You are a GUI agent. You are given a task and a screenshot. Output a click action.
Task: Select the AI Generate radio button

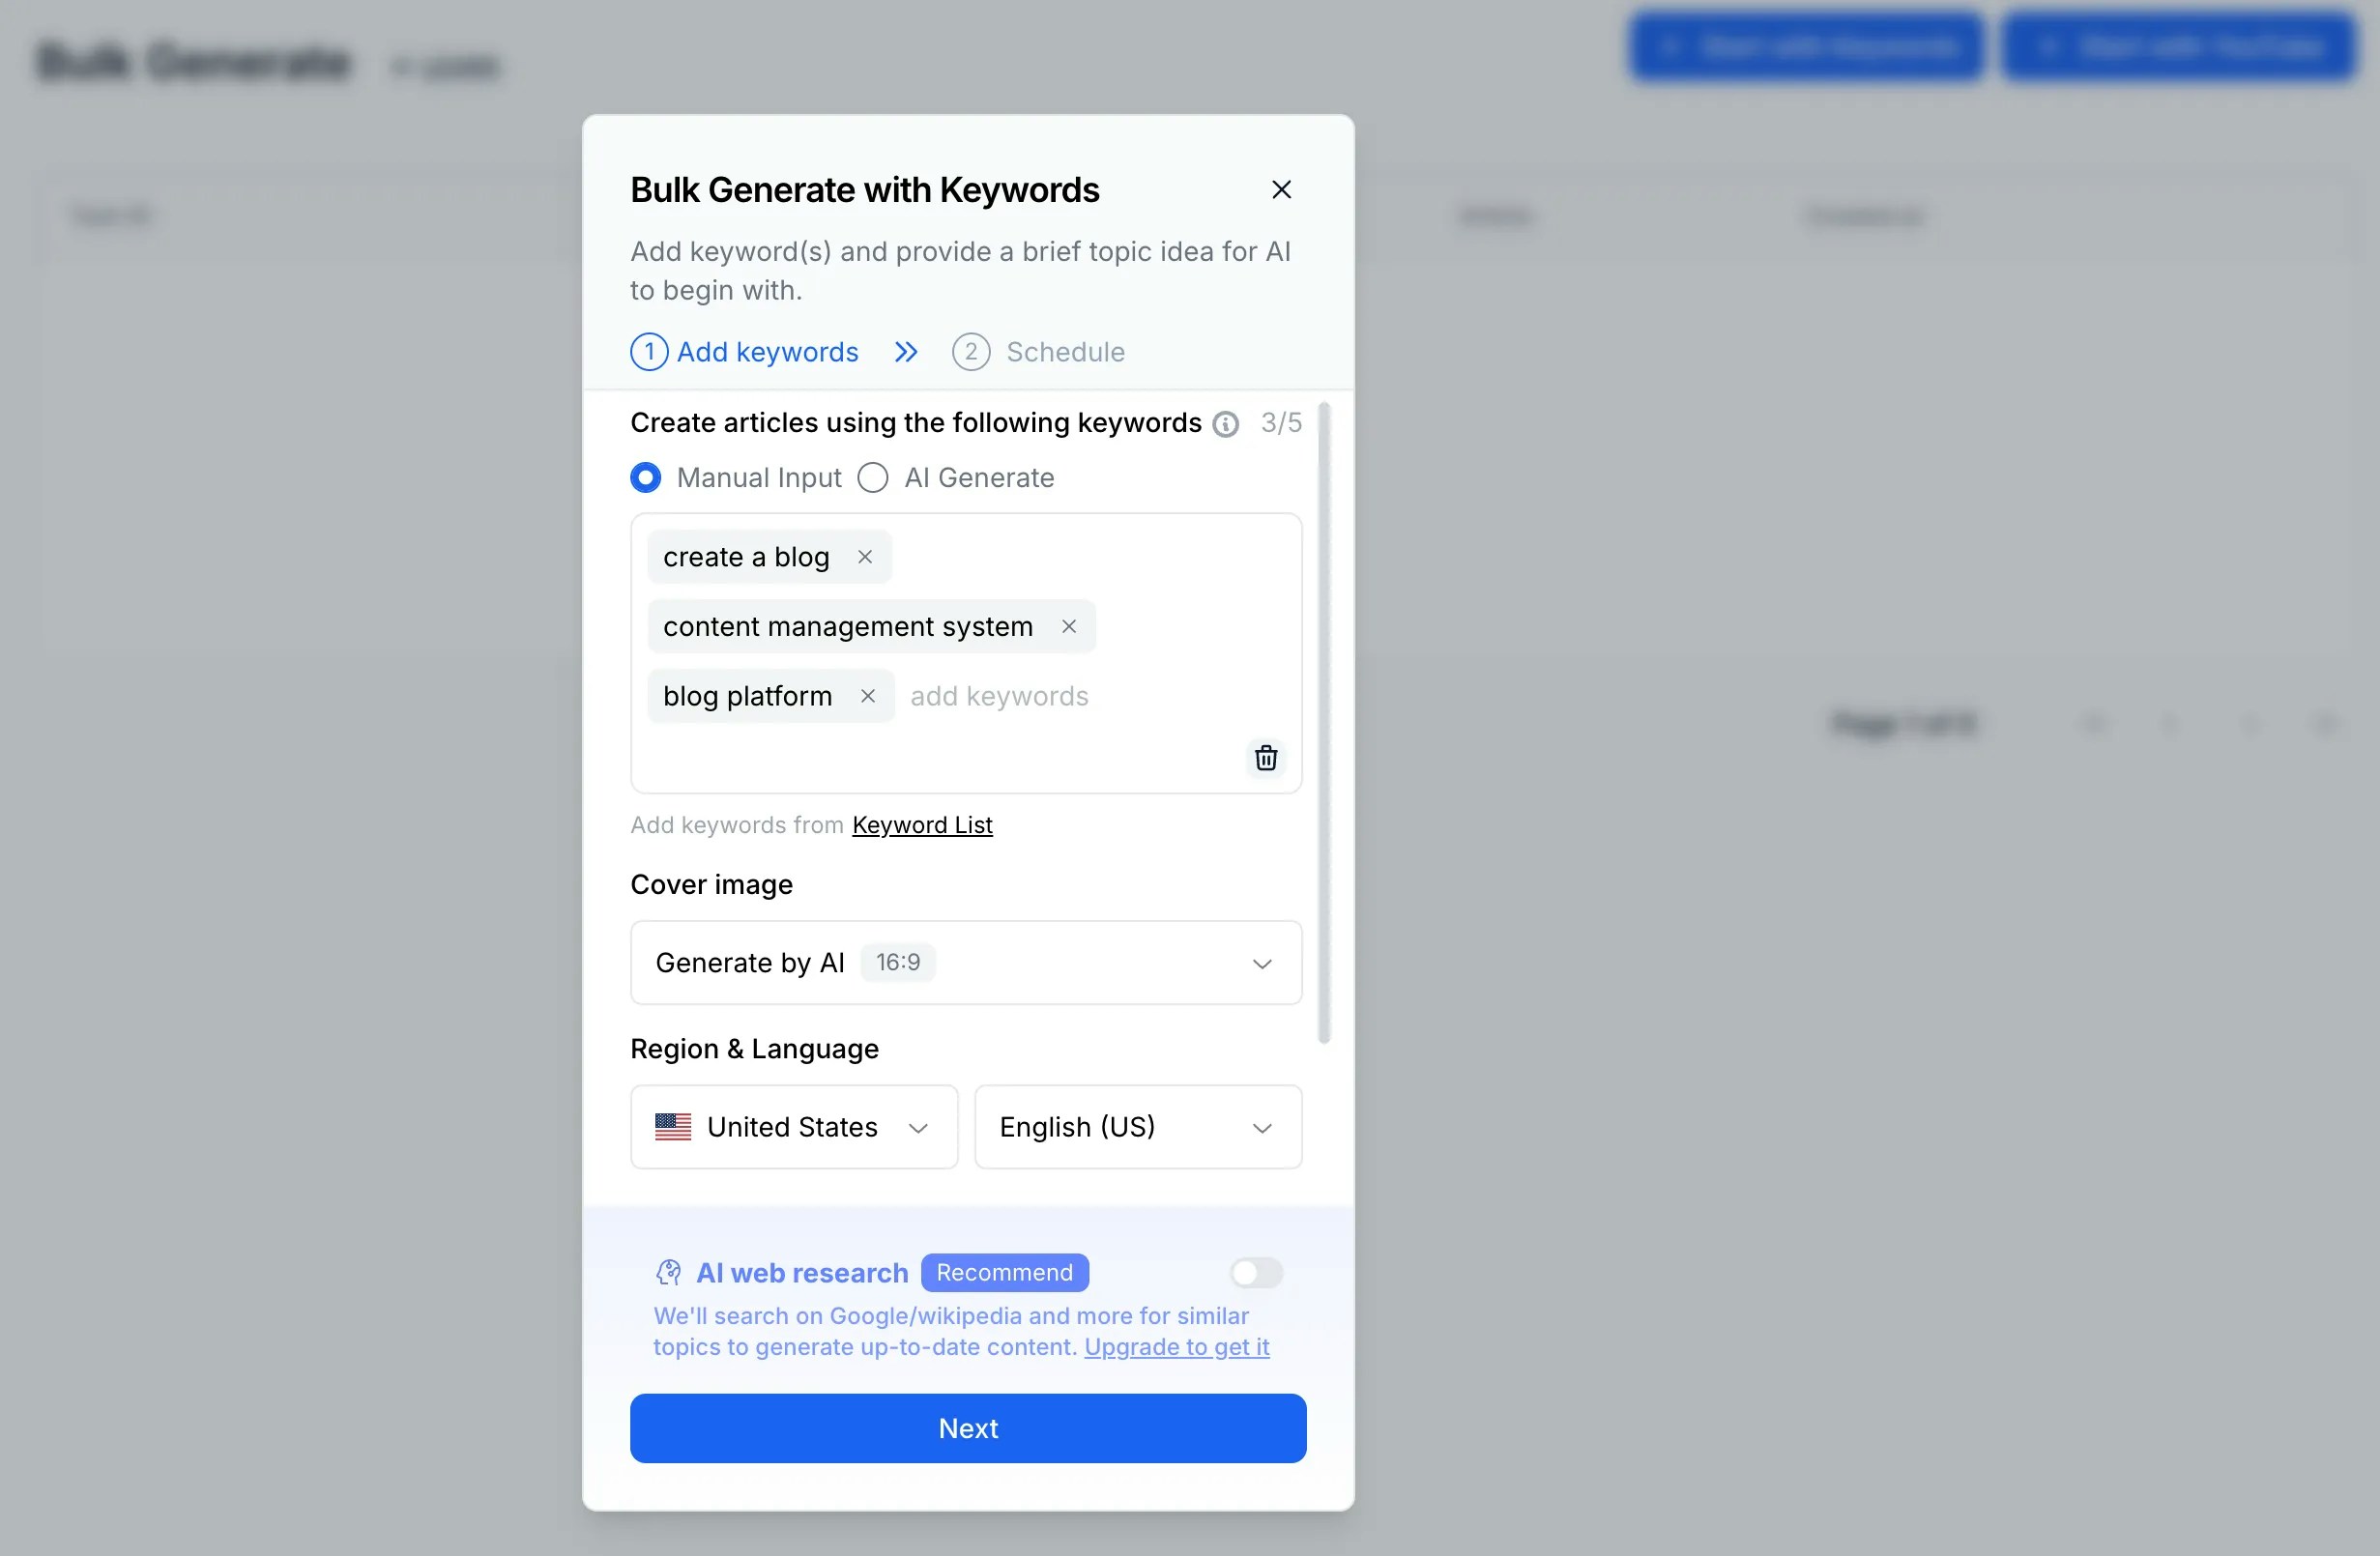click(x=872, y=477)
